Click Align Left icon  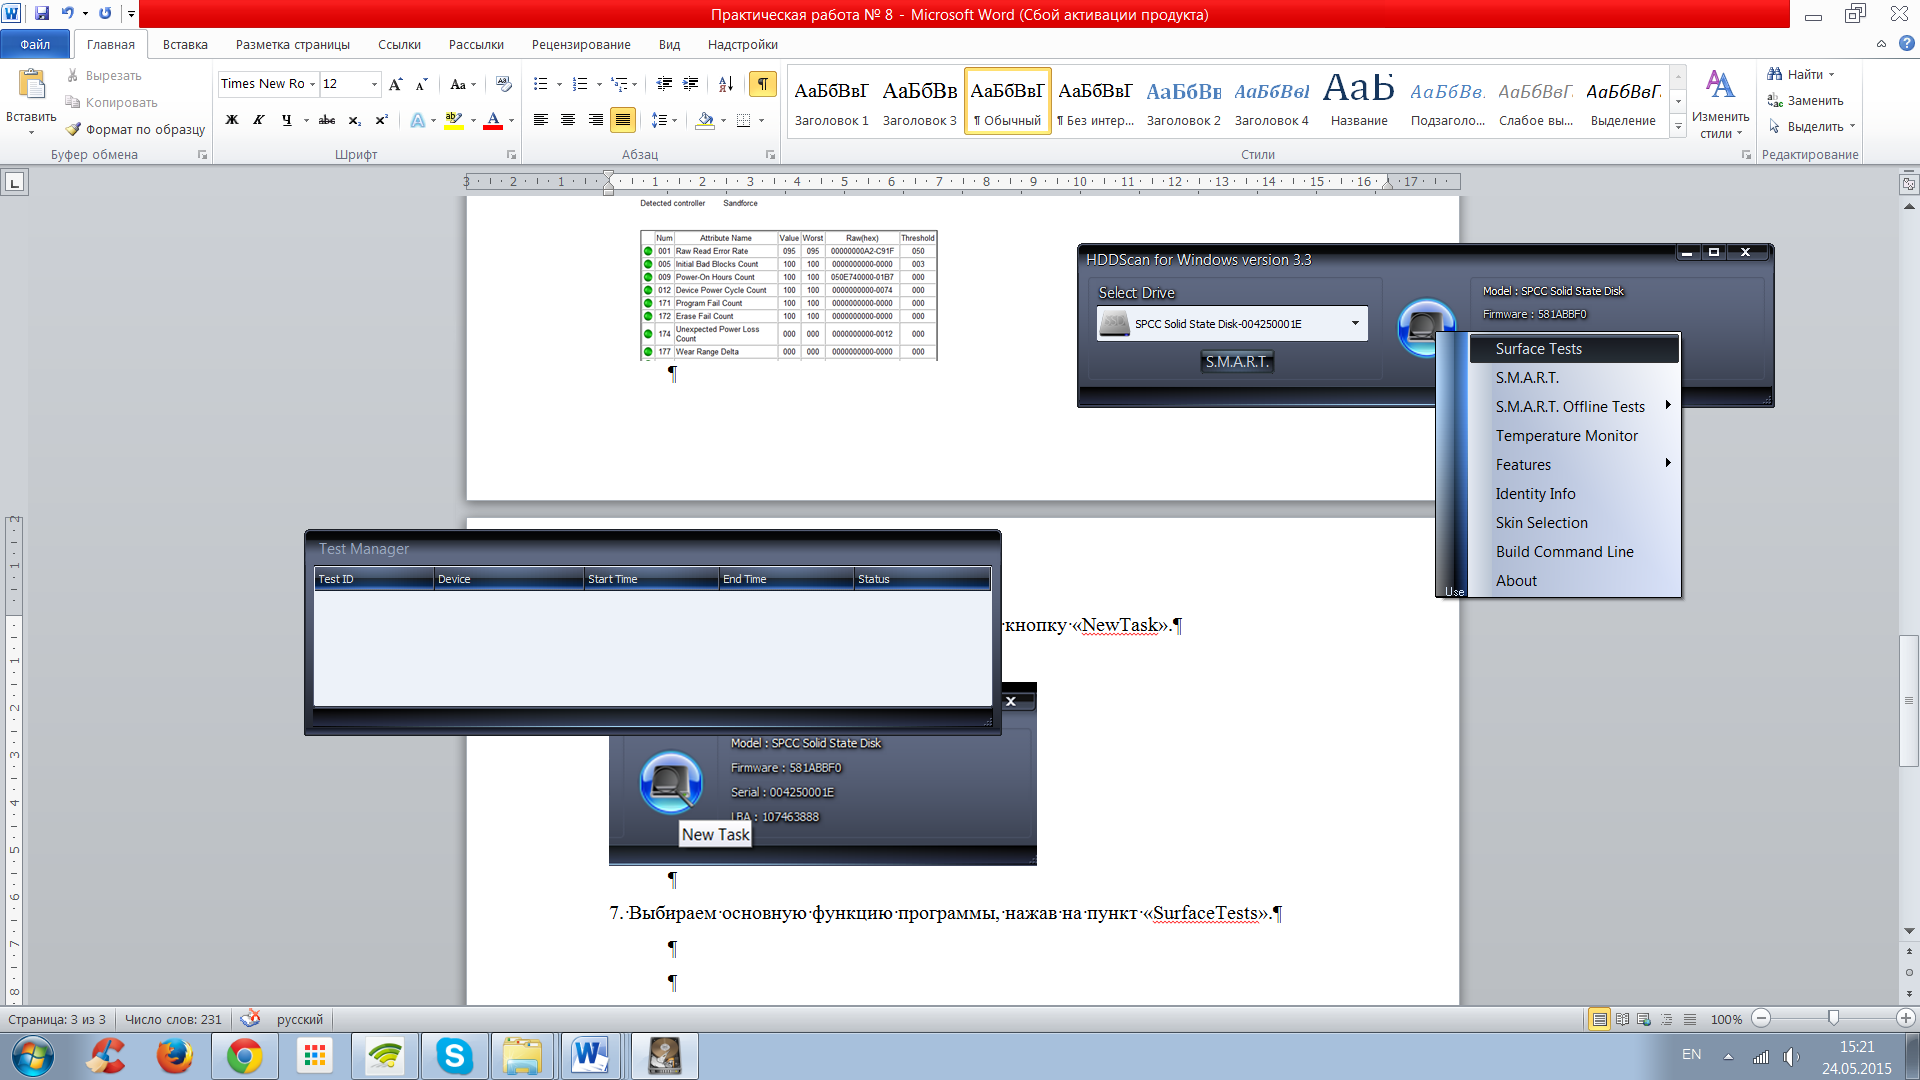click(541, 120)
